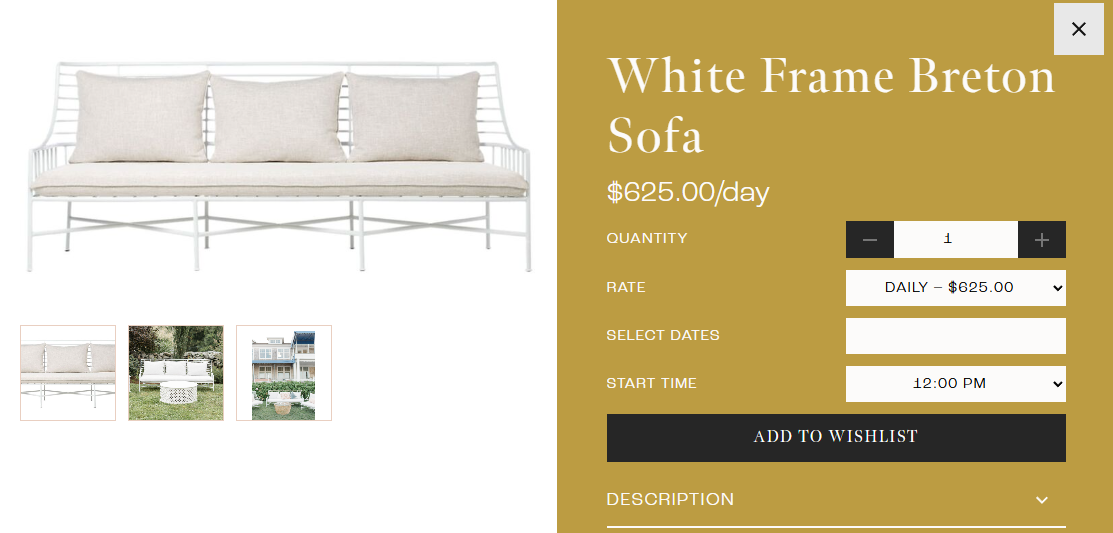
Task: Click the Start Time label
Action: [651, 383]
